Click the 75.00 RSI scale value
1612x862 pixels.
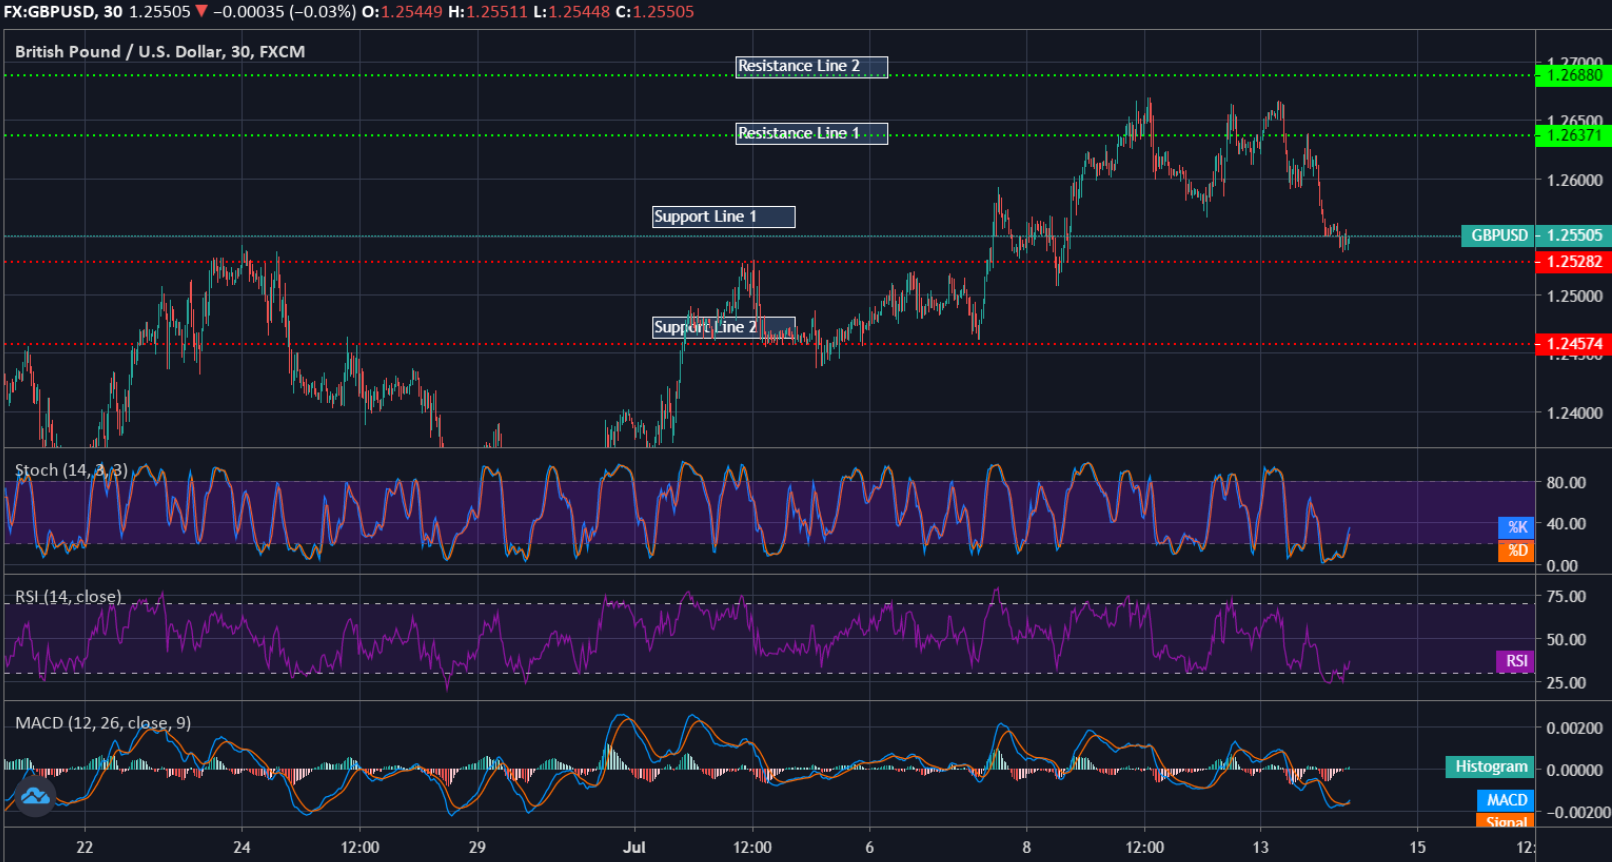point(1566,597)
